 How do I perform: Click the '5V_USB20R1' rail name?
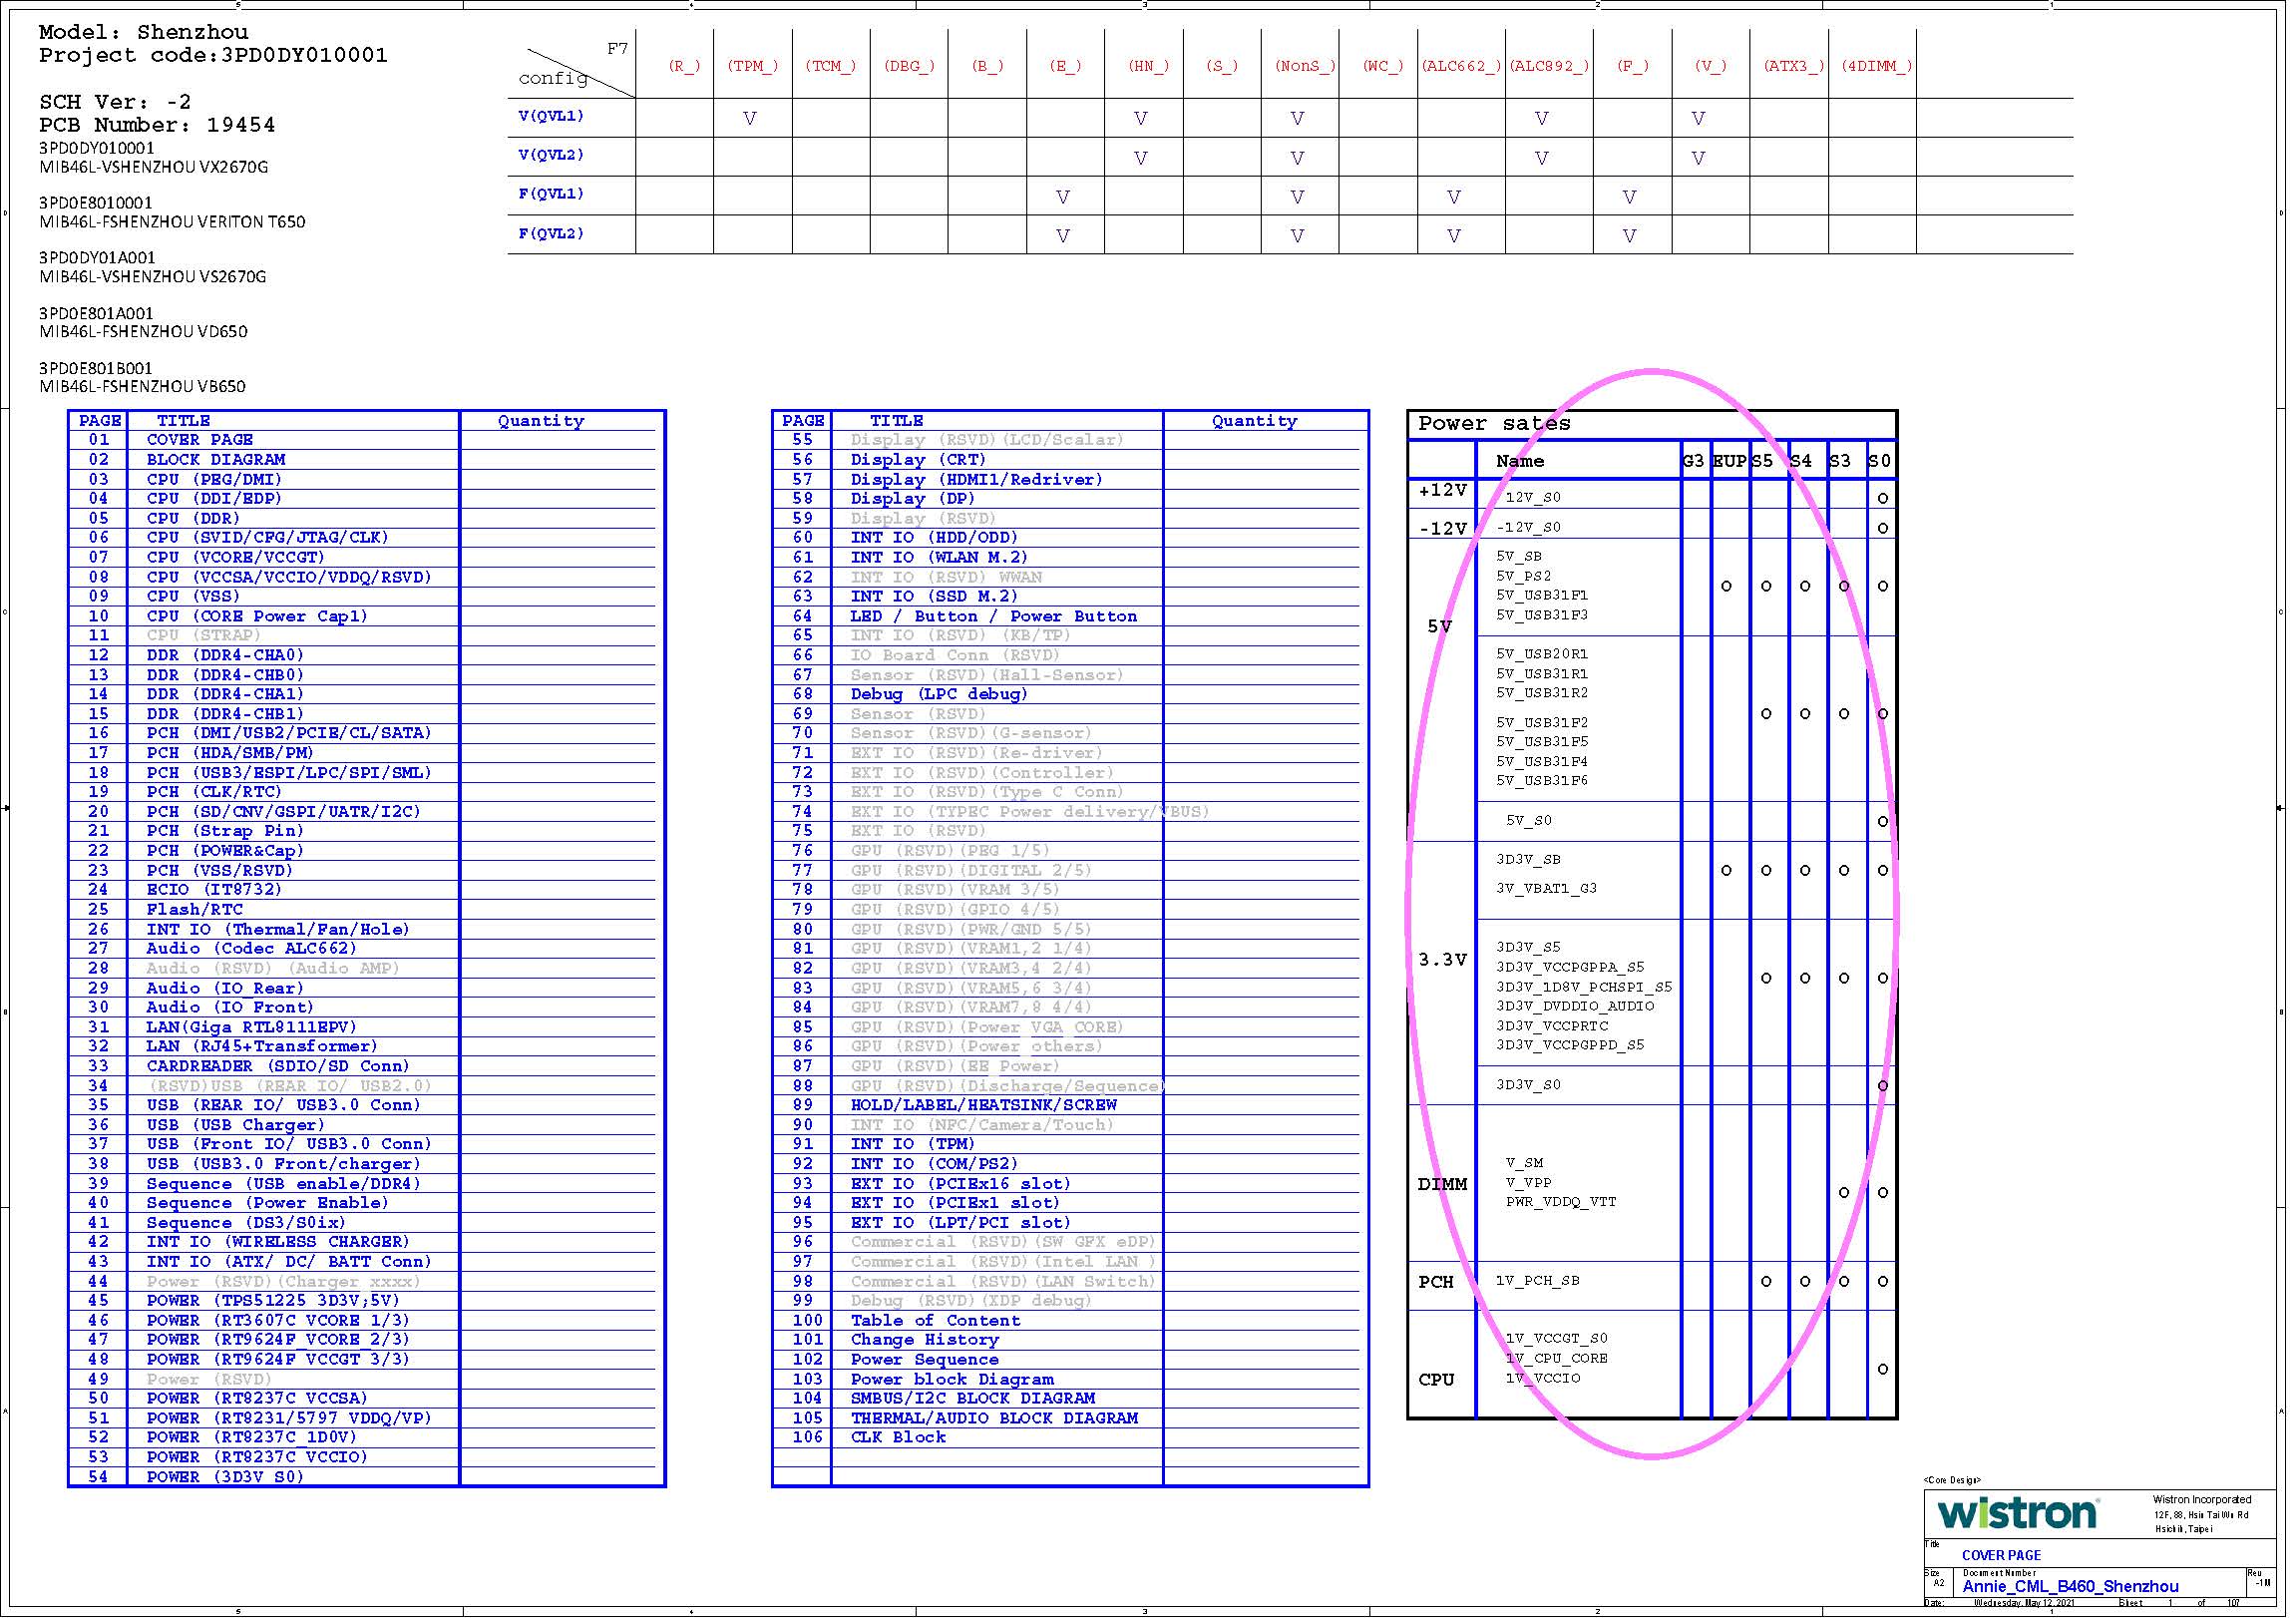point(1547,656)
